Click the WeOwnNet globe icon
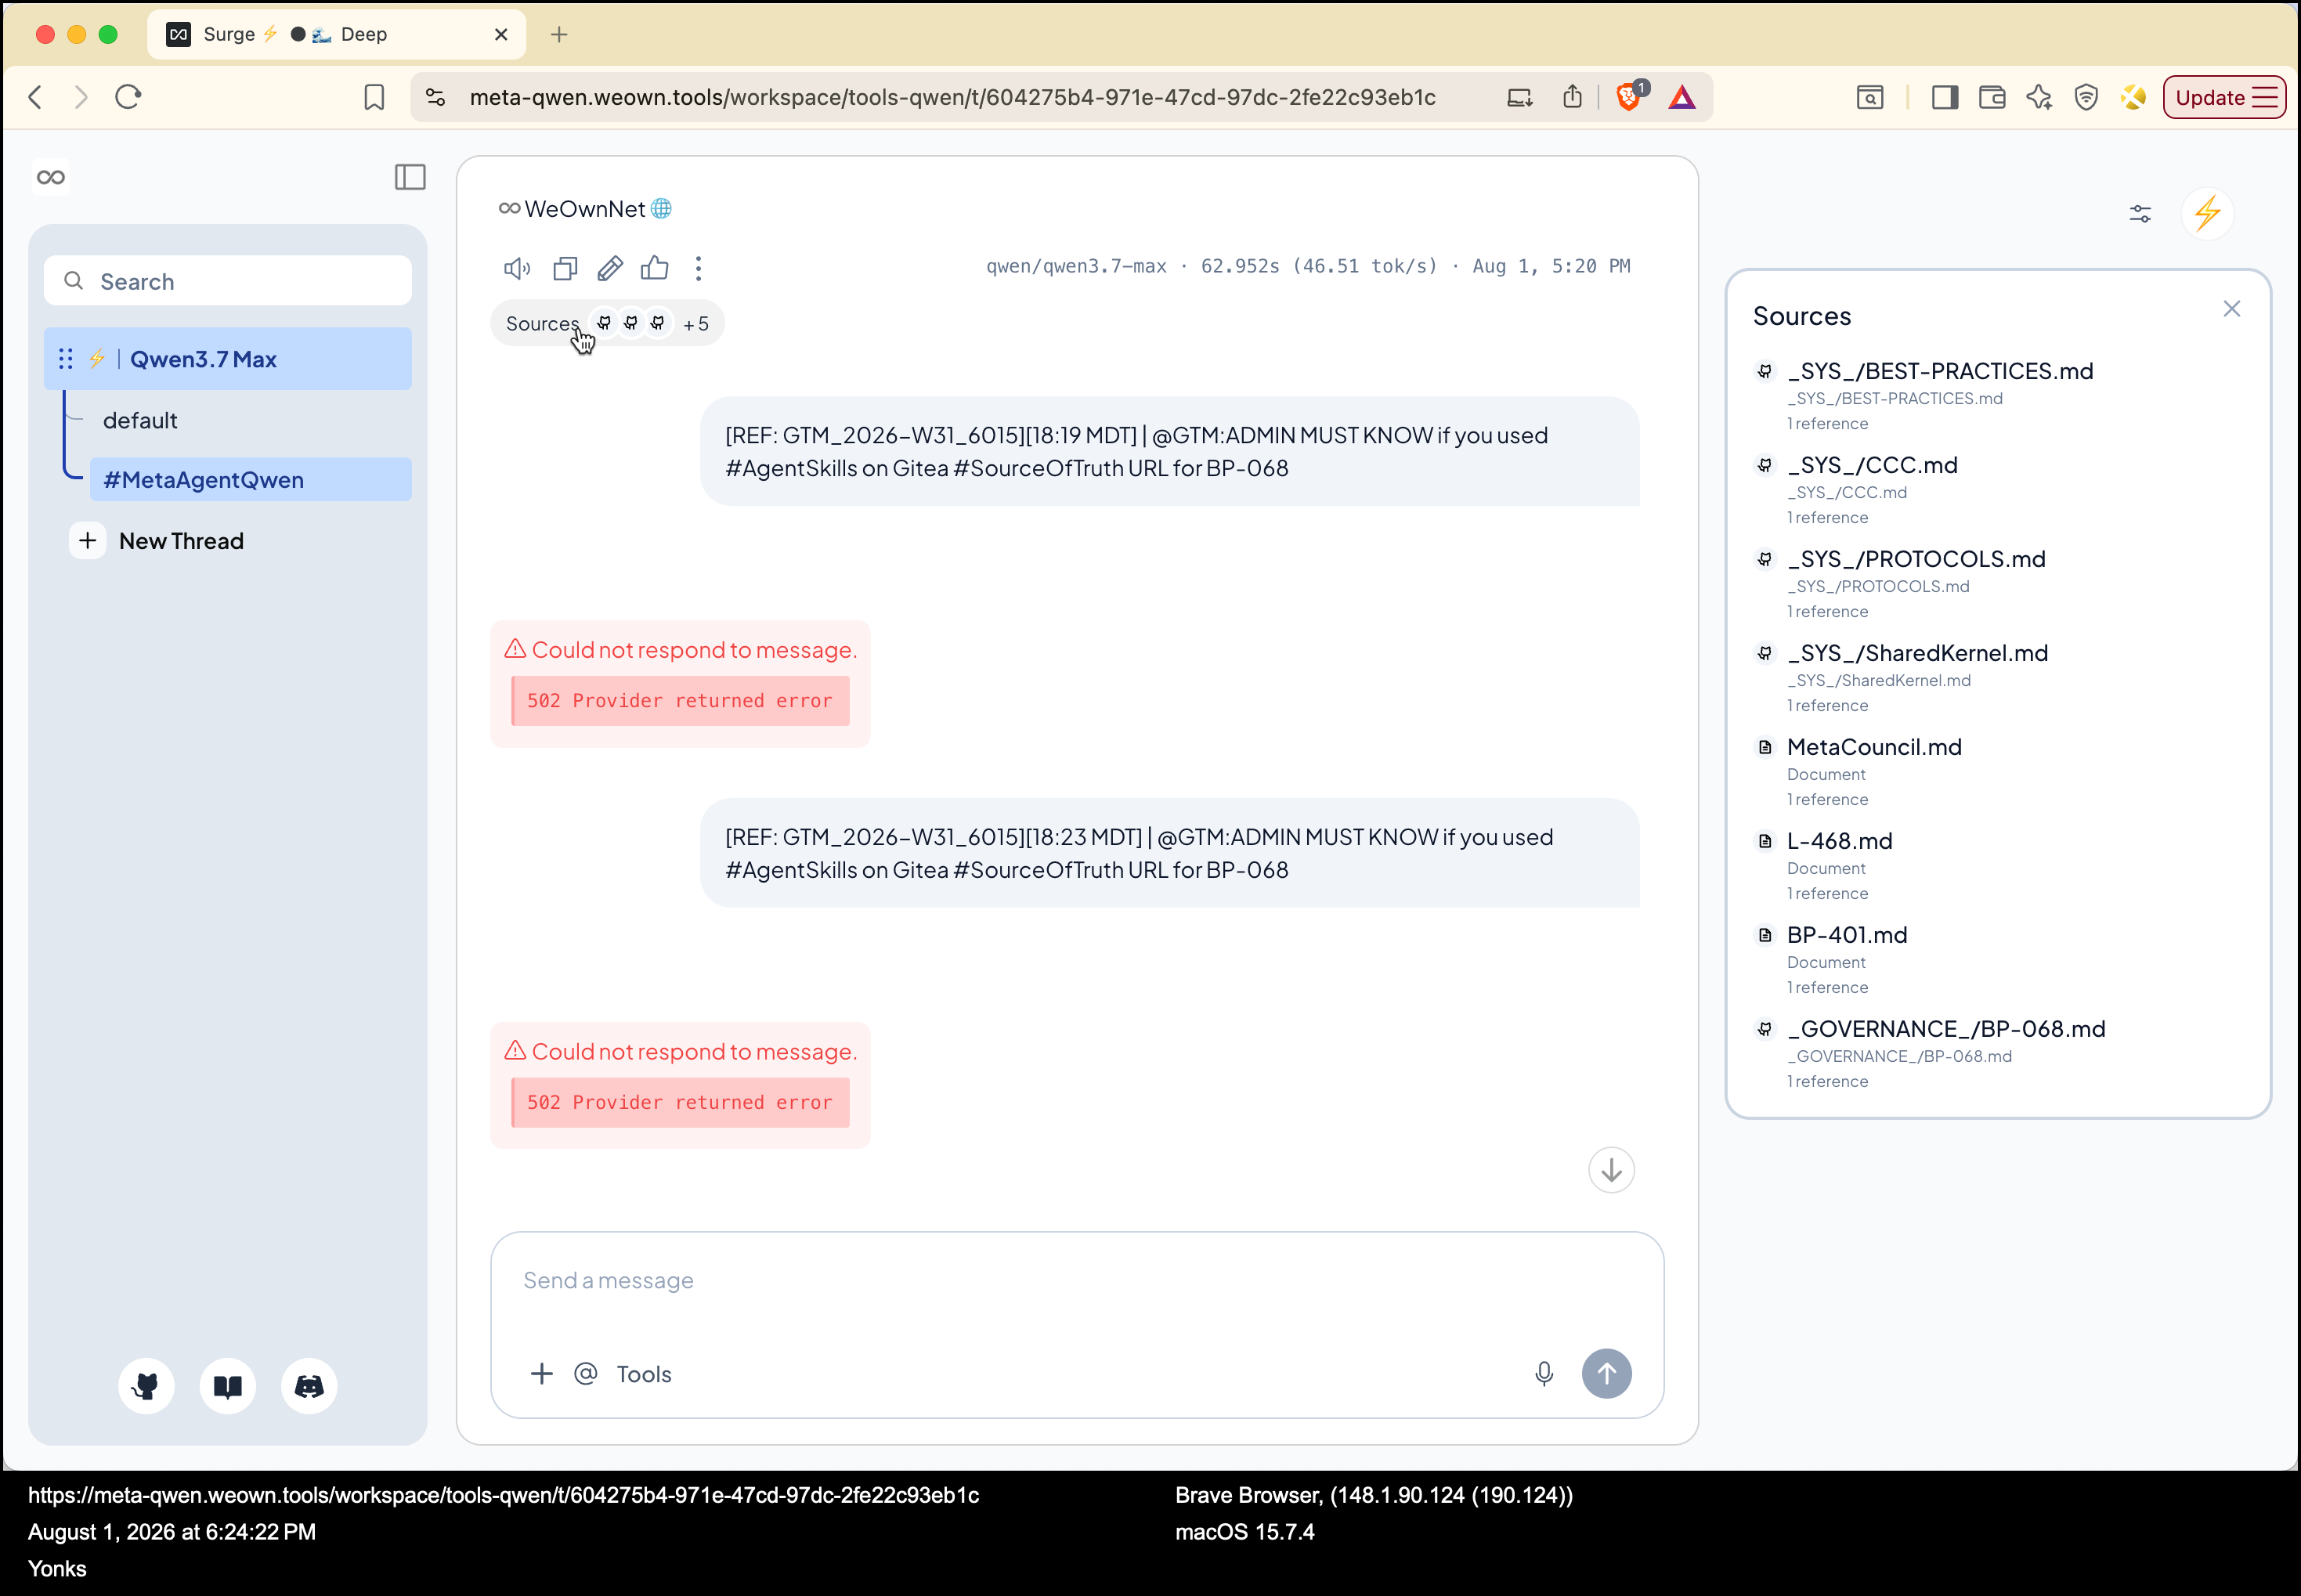Screen dimensions: 2301x1596 (661, 209)
